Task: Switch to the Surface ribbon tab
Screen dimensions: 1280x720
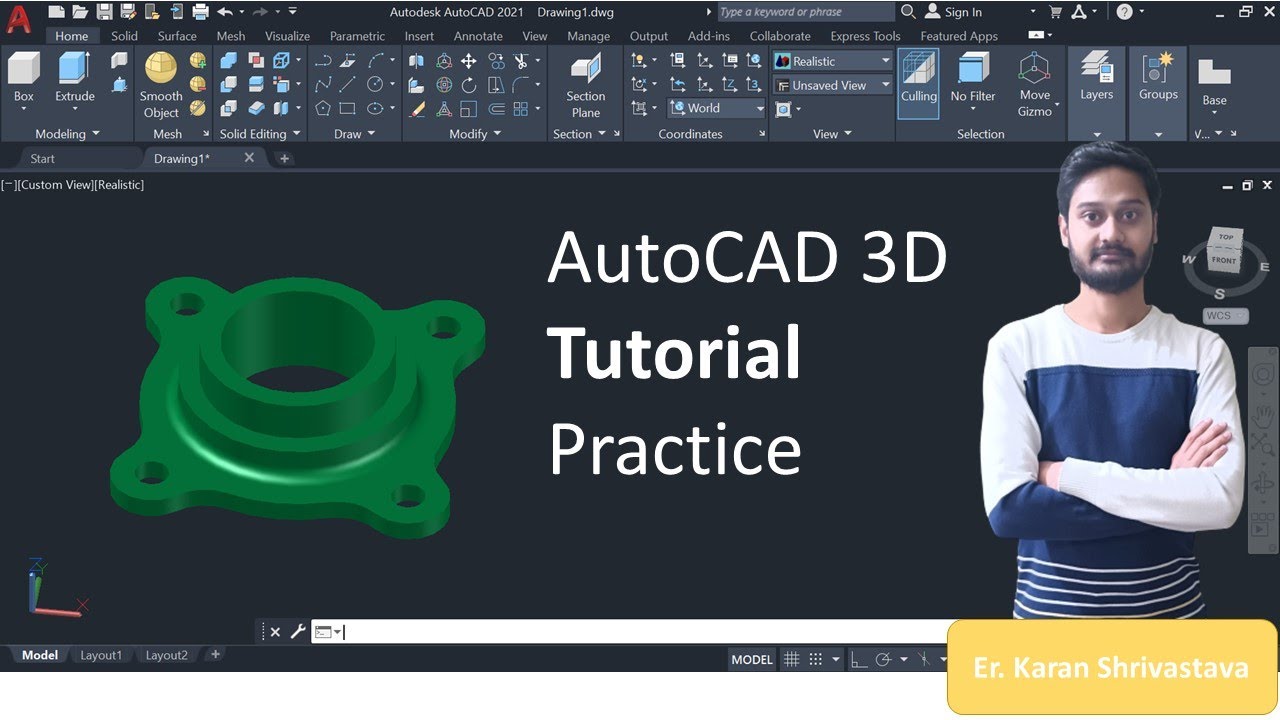Action: pos(177,36)
